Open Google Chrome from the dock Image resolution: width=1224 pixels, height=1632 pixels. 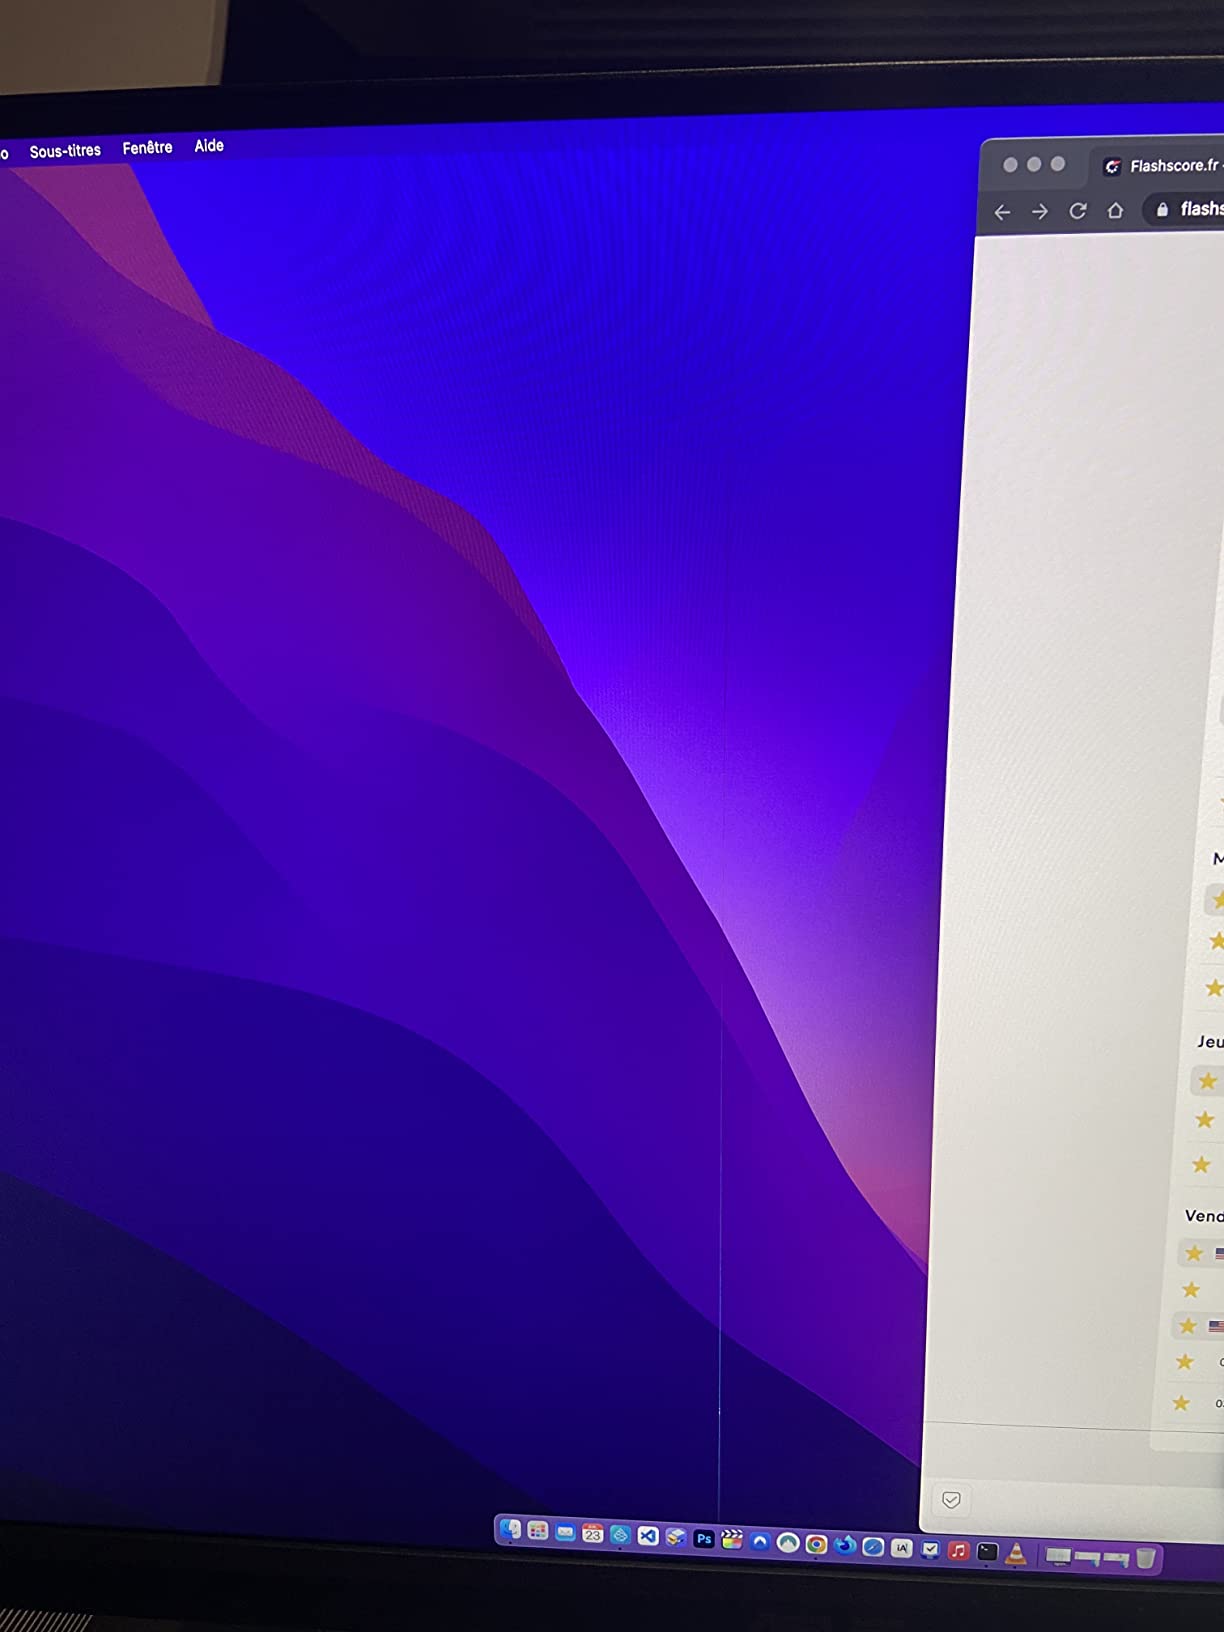coord(816,1544)
